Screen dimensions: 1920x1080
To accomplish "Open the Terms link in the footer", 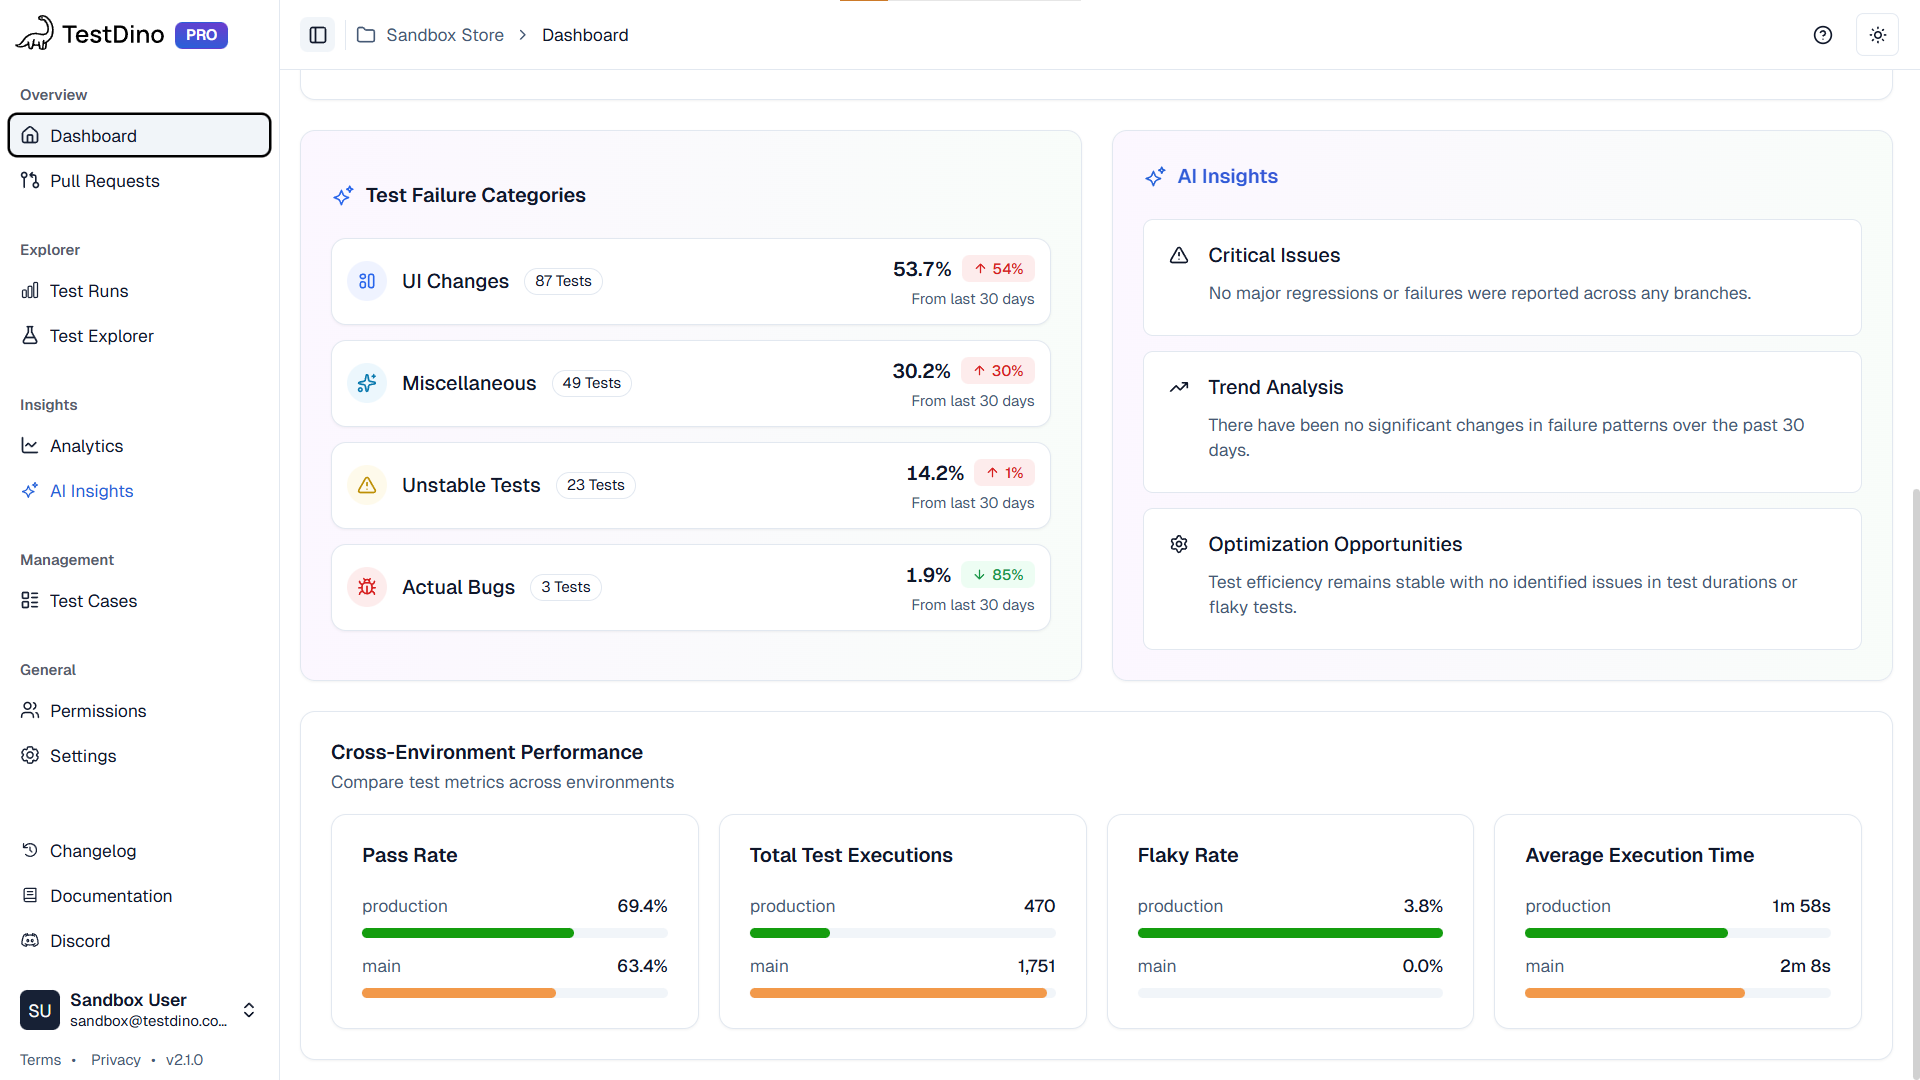I will click(x=40, y=1060).
